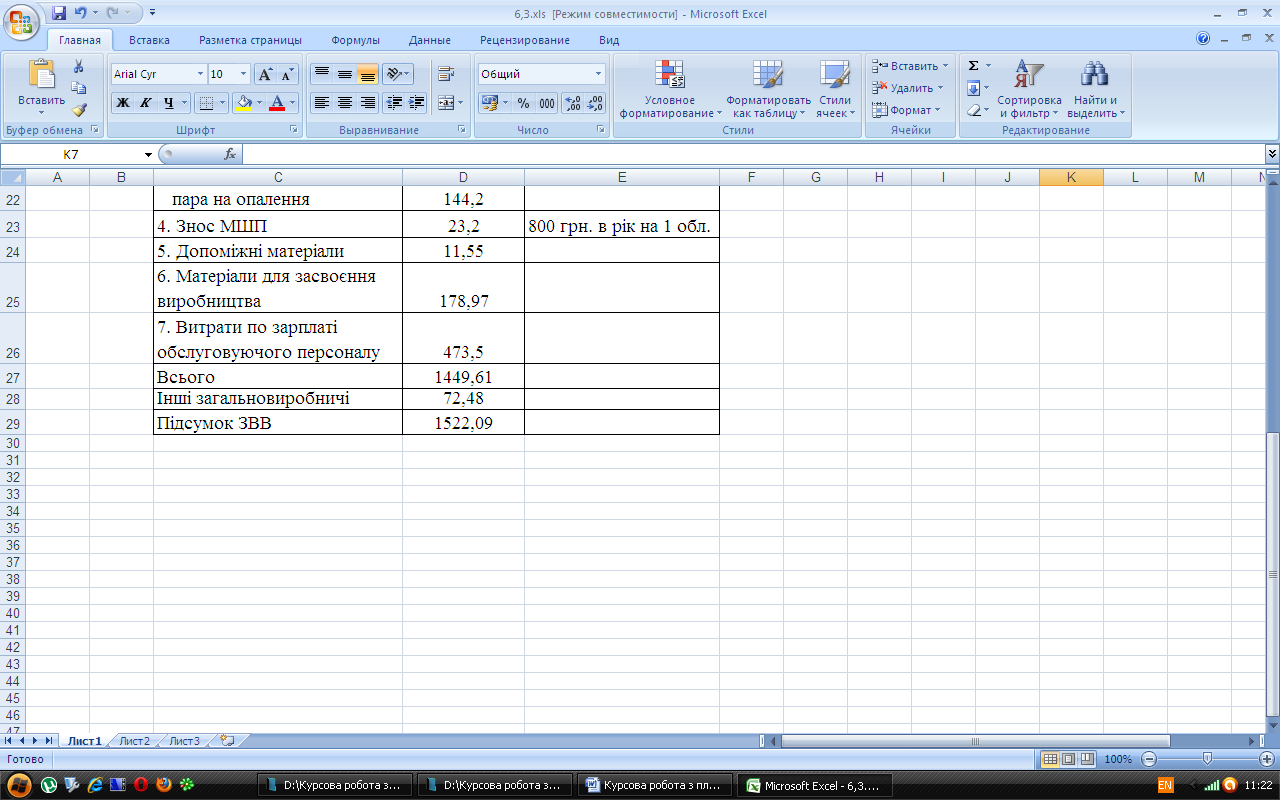Save the workbook from Quick Access toolbar
The image size is (1280, 800).
(59, 13)
